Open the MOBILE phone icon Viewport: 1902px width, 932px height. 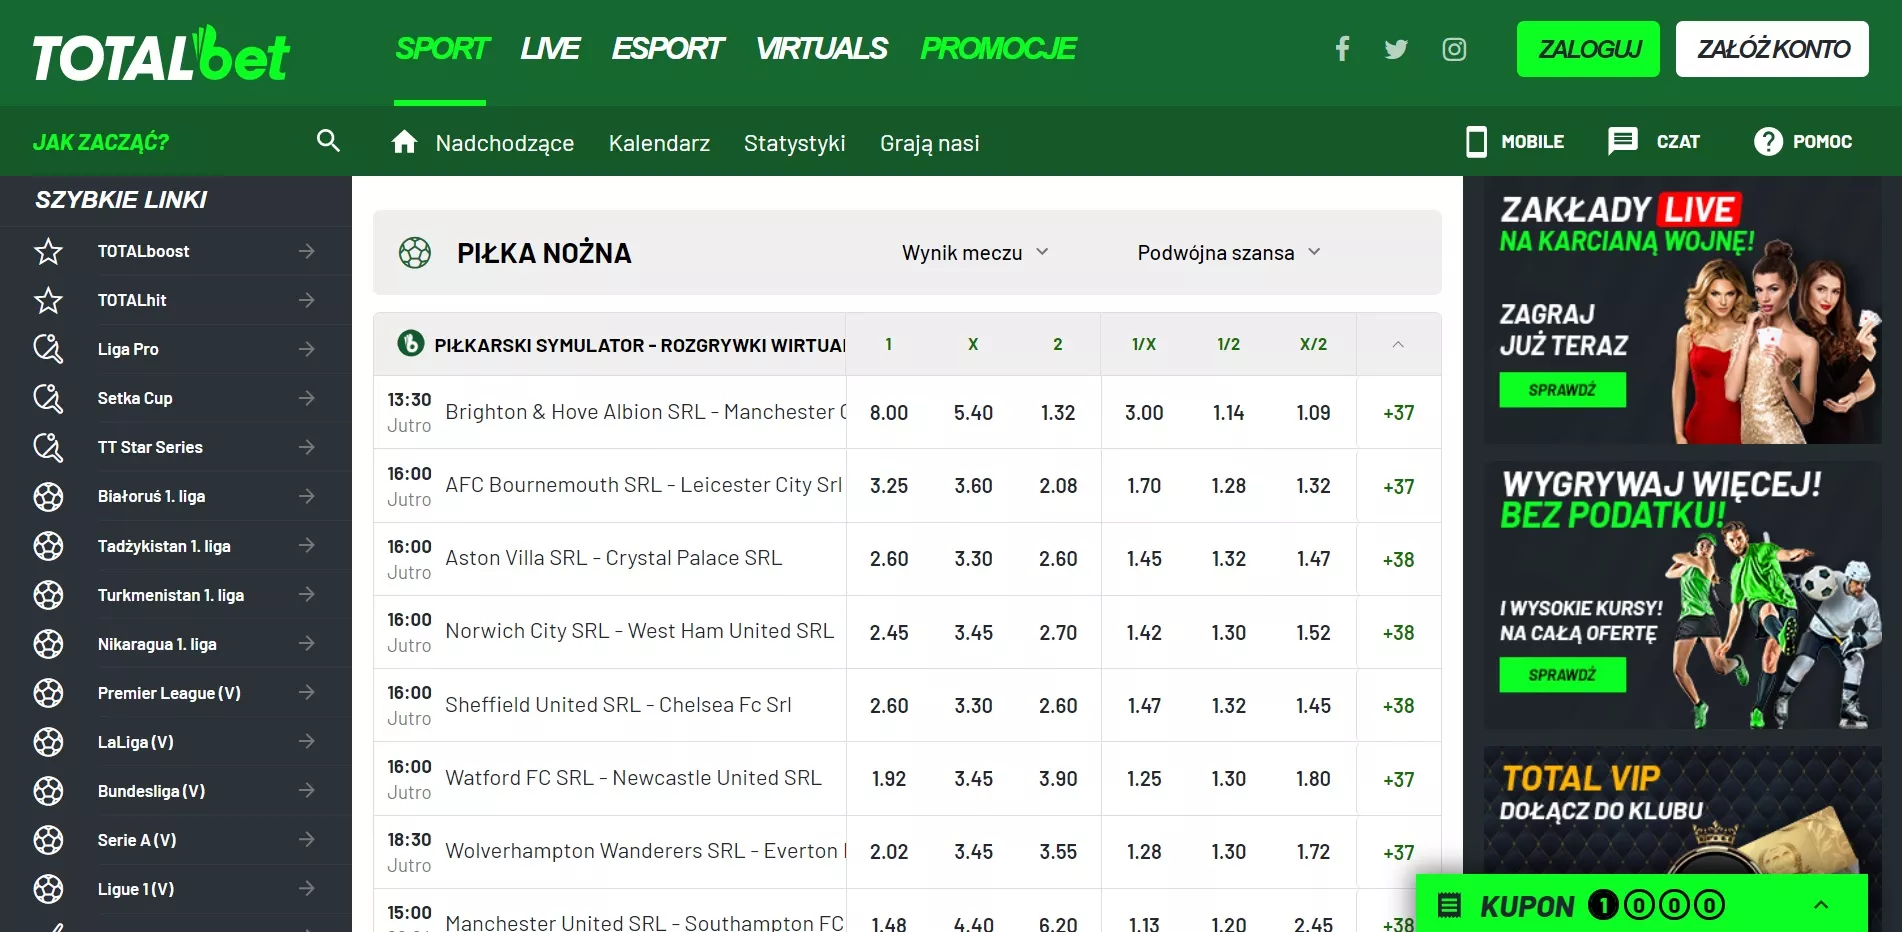coord(1476,142)
